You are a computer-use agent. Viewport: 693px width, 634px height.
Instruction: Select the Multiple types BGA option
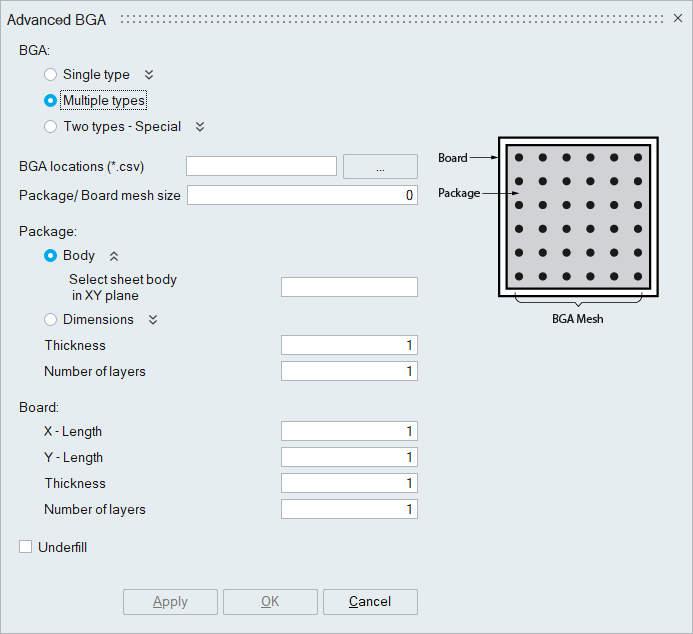click(x=51, y=101)
